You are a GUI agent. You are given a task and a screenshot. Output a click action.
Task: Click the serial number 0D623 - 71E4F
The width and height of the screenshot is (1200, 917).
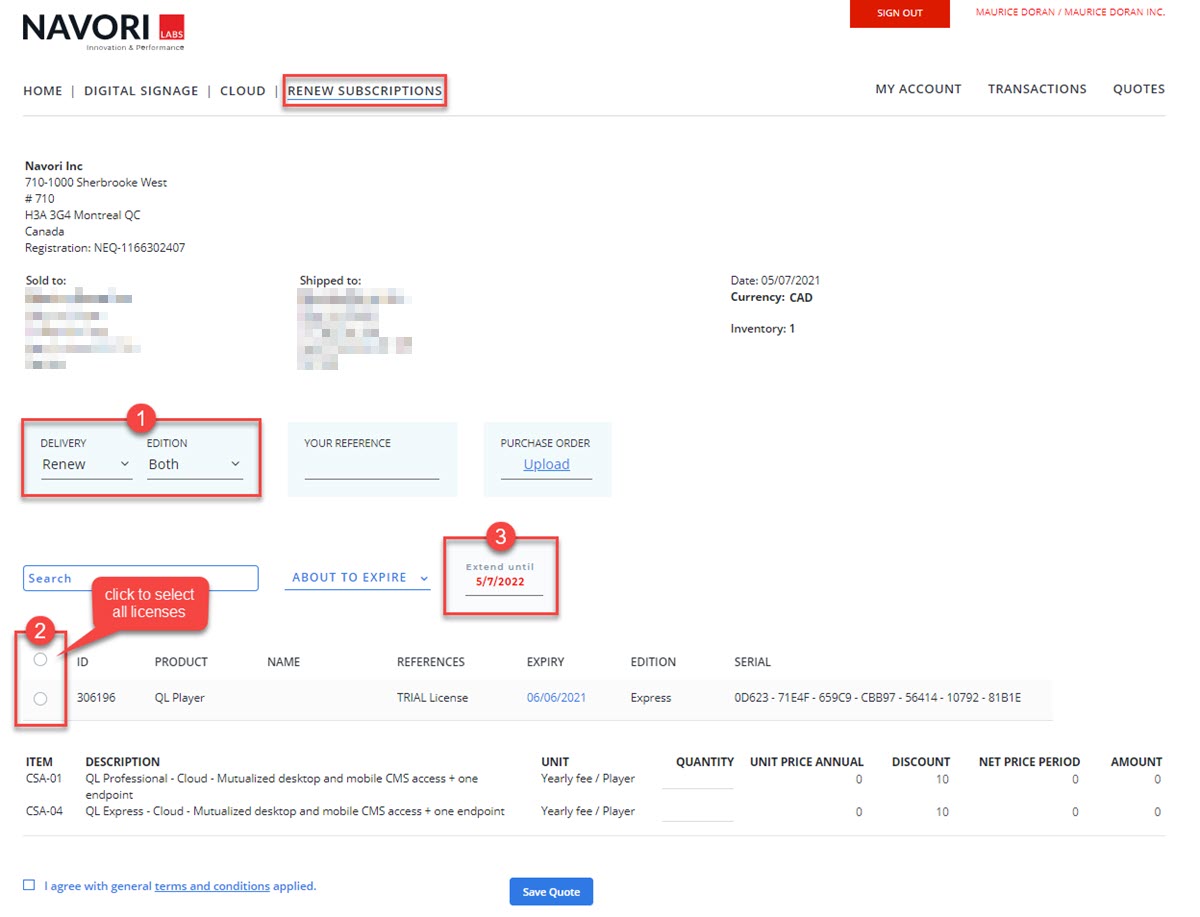(x=878, y=698)
